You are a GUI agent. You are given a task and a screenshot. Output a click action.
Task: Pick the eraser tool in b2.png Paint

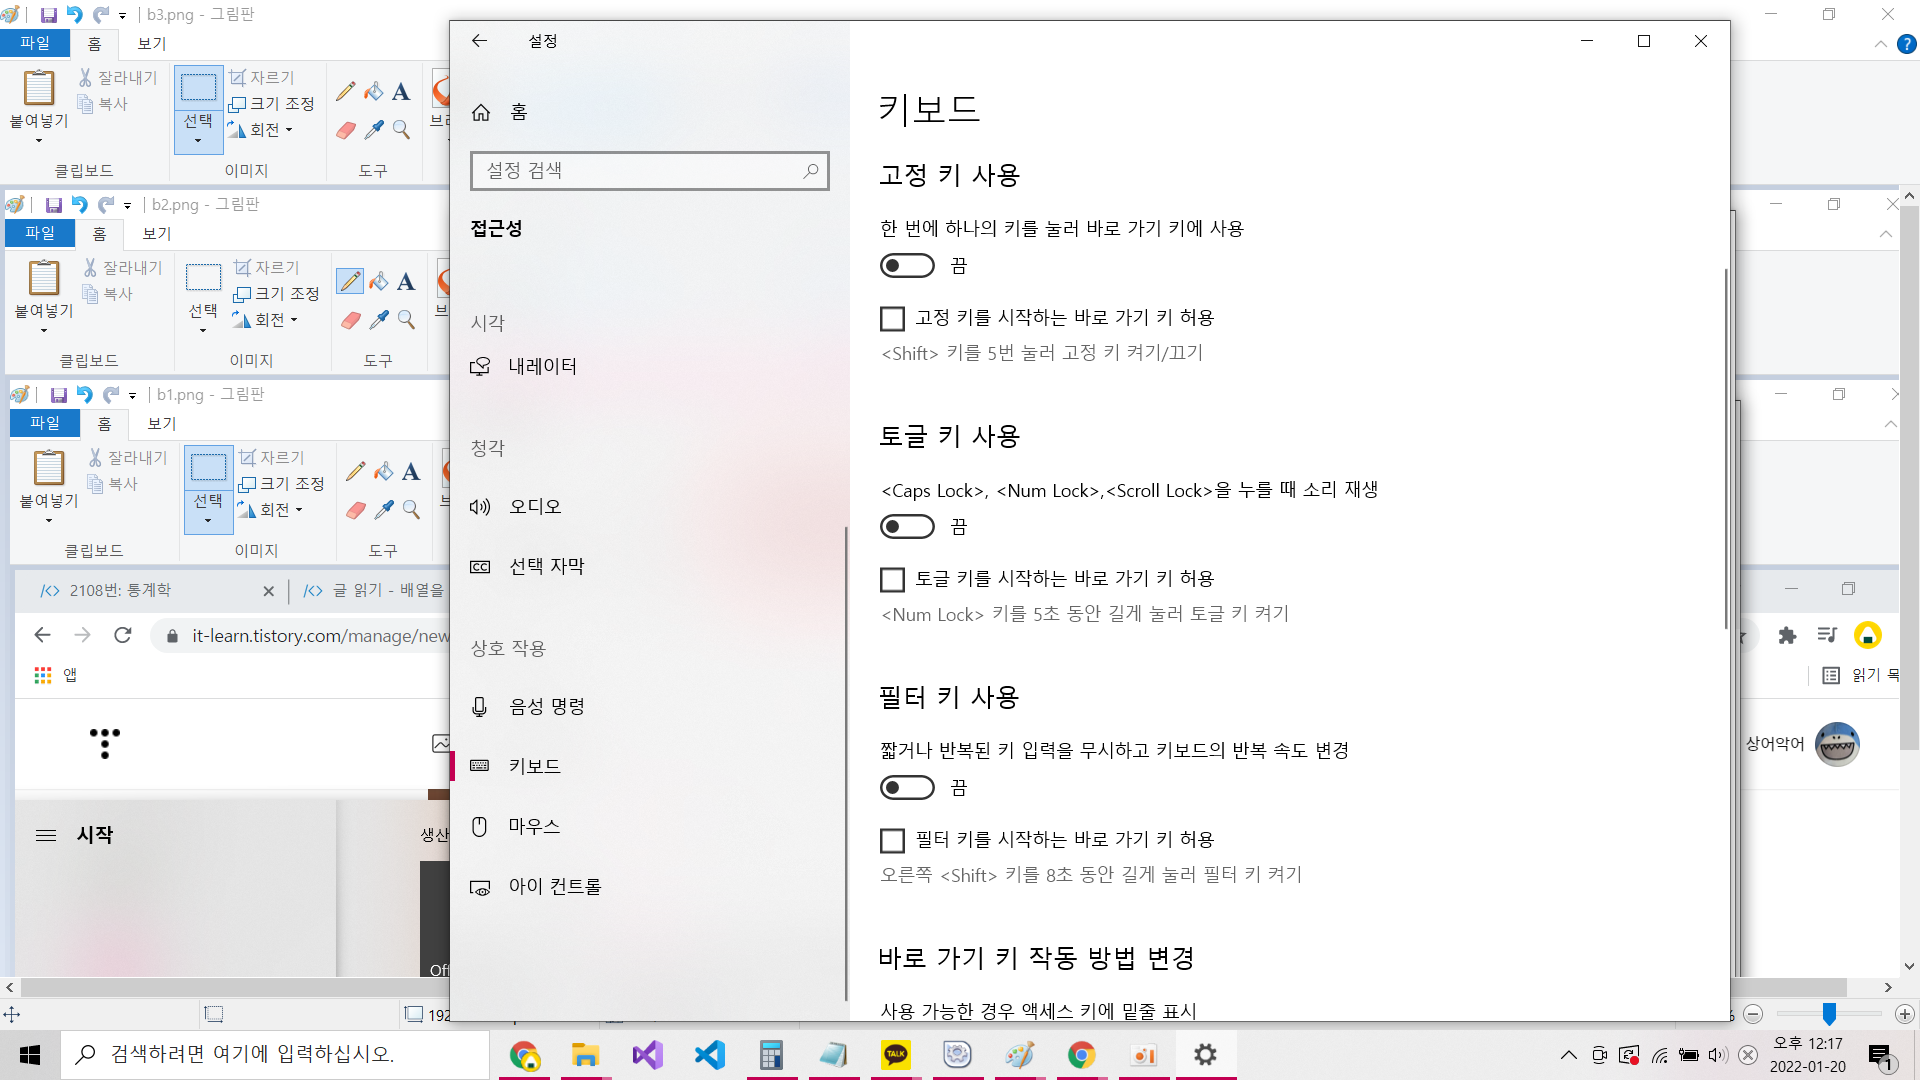coord(351,320)
